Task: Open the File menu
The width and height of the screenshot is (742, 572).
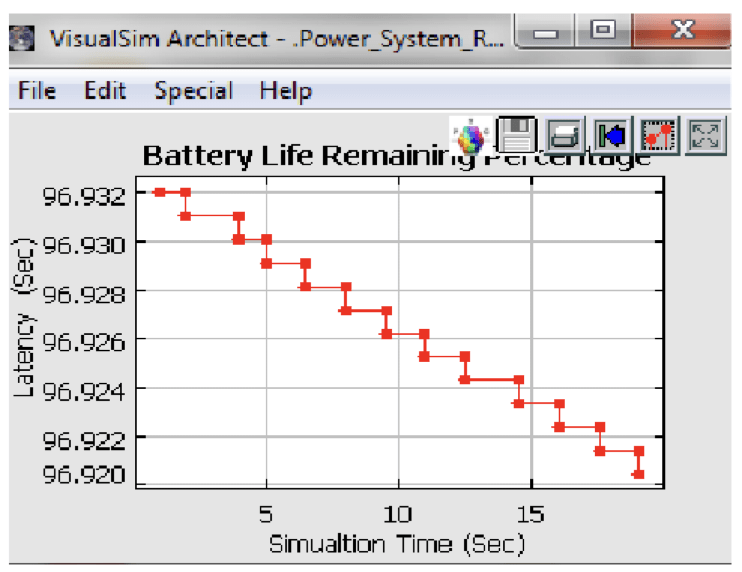Action: tap(37, 91)
